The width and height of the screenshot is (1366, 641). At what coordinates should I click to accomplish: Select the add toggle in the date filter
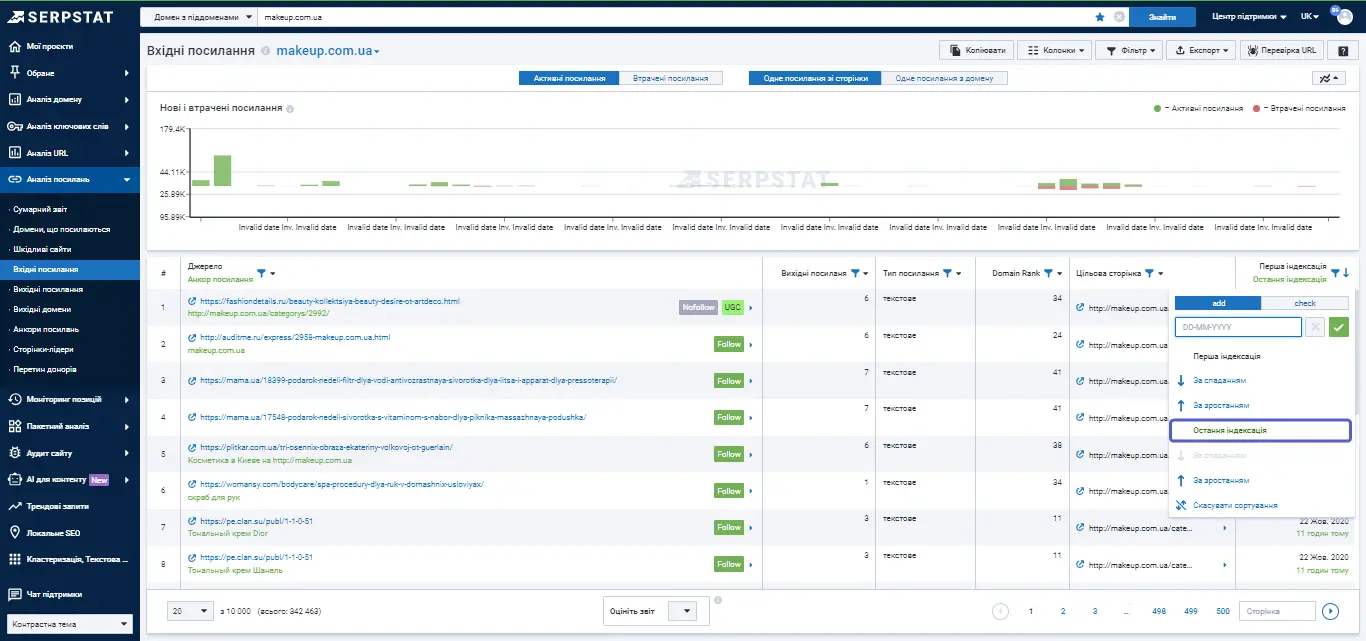tap(1218, 303)
